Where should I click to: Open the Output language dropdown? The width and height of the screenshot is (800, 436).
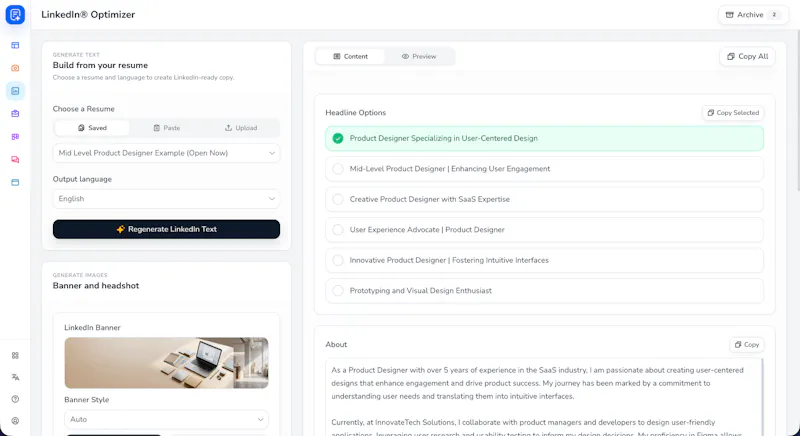tap(166, 199)
